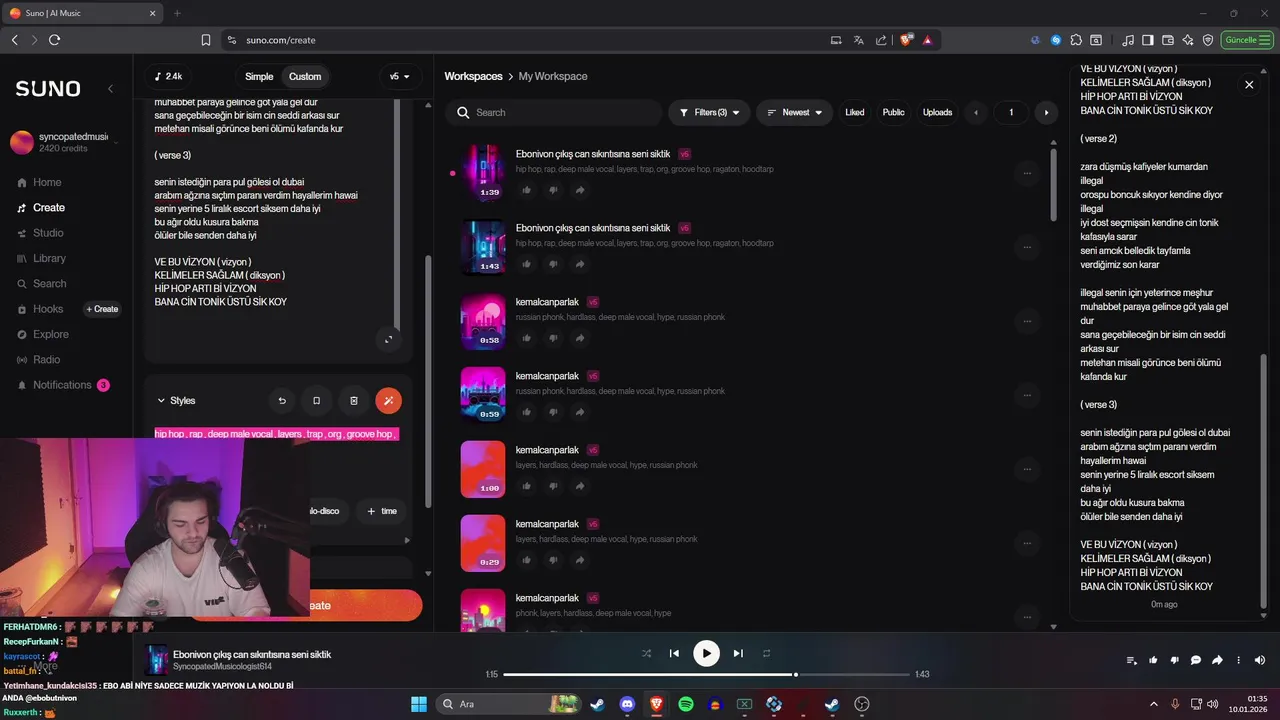This screenshot has height=720, width=1280.
Task: Share the playing song from player bar
Action: click(1217, 660)
